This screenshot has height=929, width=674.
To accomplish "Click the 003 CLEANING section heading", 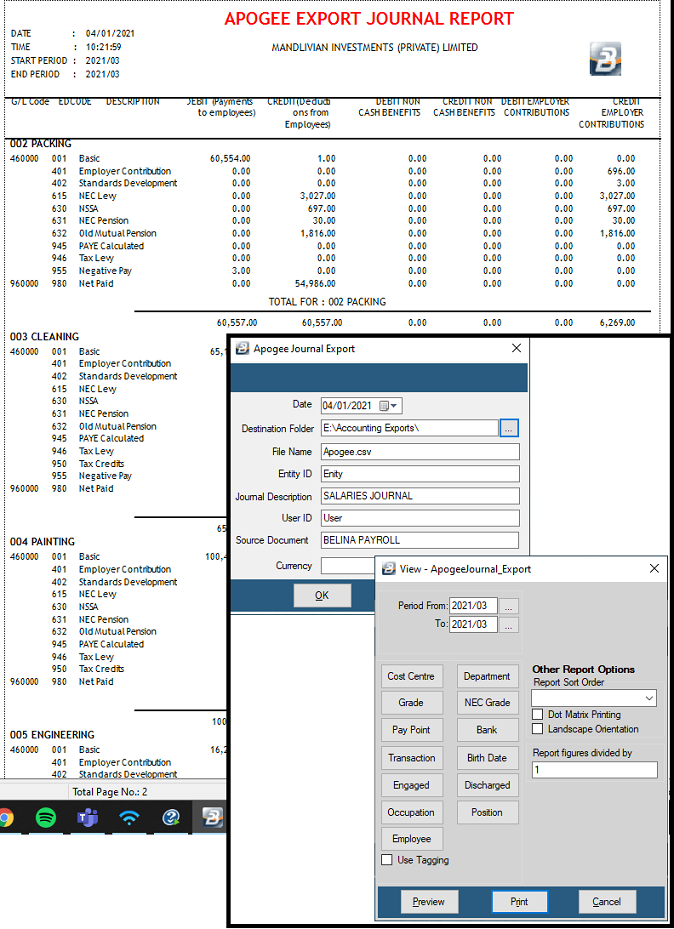I will pyautogui.click(x=44, y=337).
